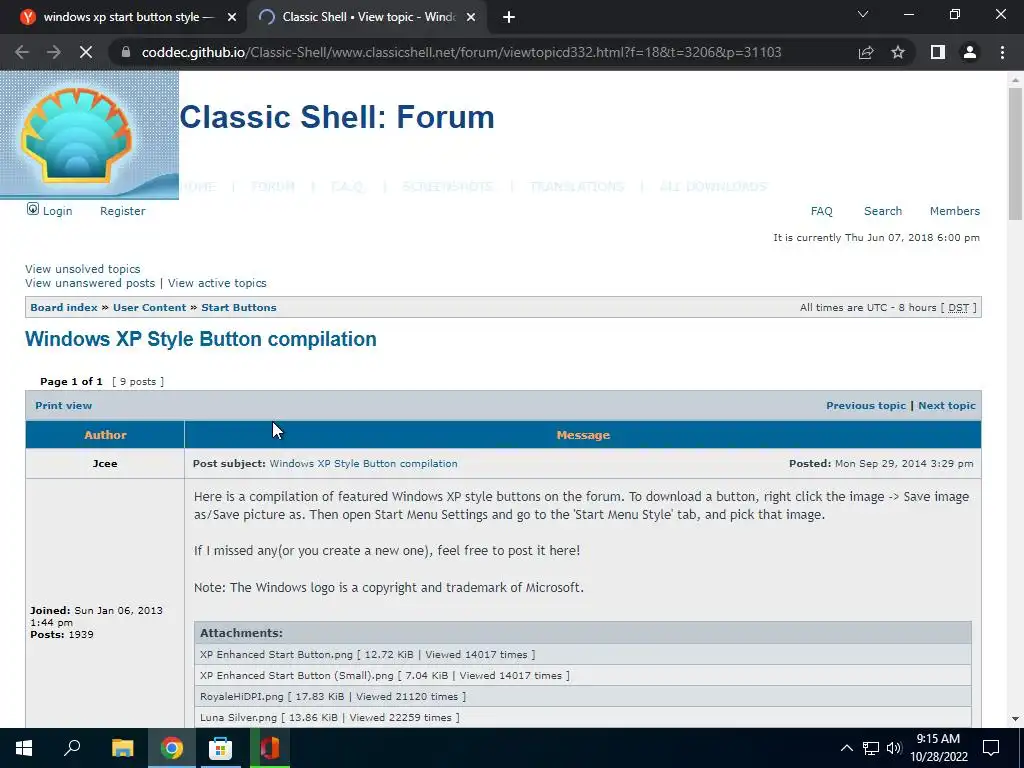
Task: Switch to the 'windows xp start button style' tab
Action: click(x=123, y=18)
